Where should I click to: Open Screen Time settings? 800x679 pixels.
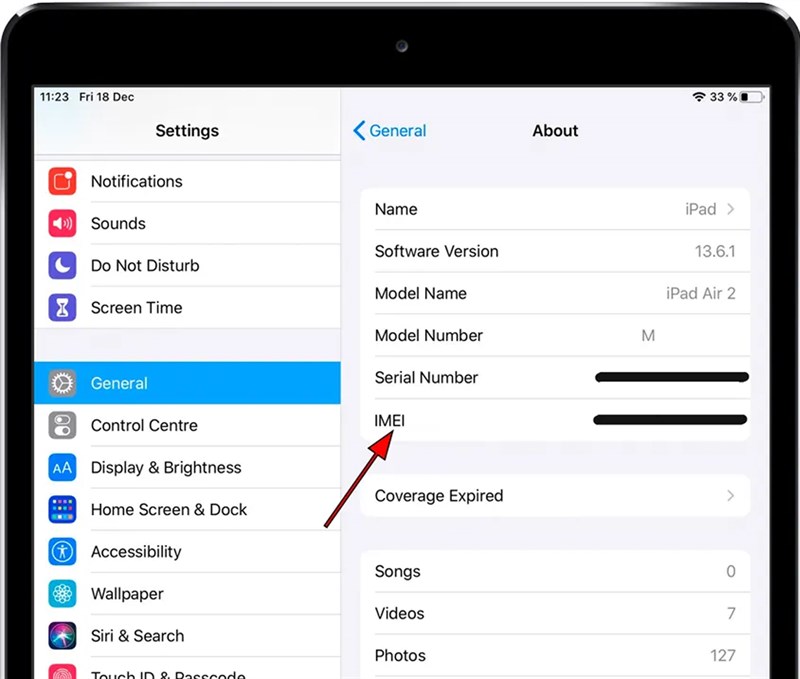[x=187, y=308]
